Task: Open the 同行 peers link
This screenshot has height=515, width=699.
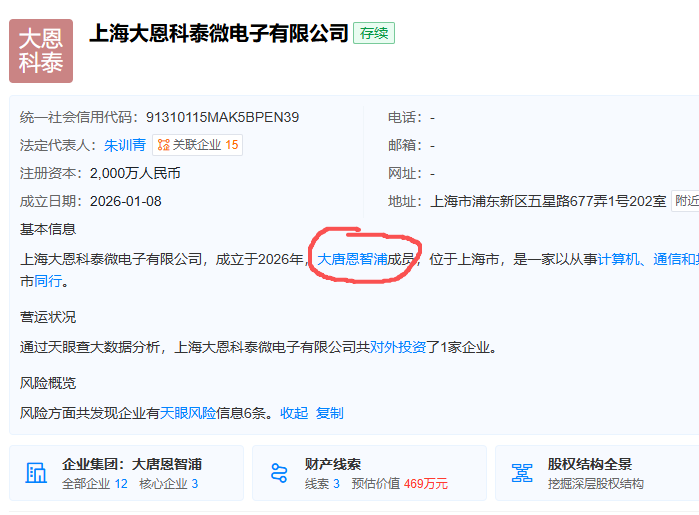Action: click(48, 281)
